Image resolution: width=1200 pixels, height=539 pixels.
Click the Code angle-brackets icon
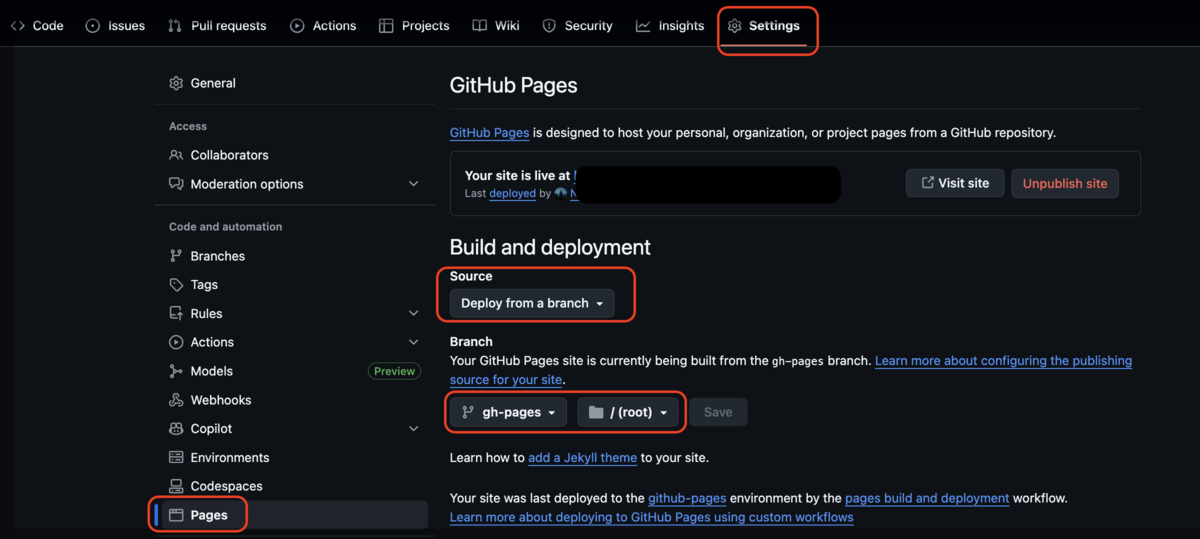point(18,26)
